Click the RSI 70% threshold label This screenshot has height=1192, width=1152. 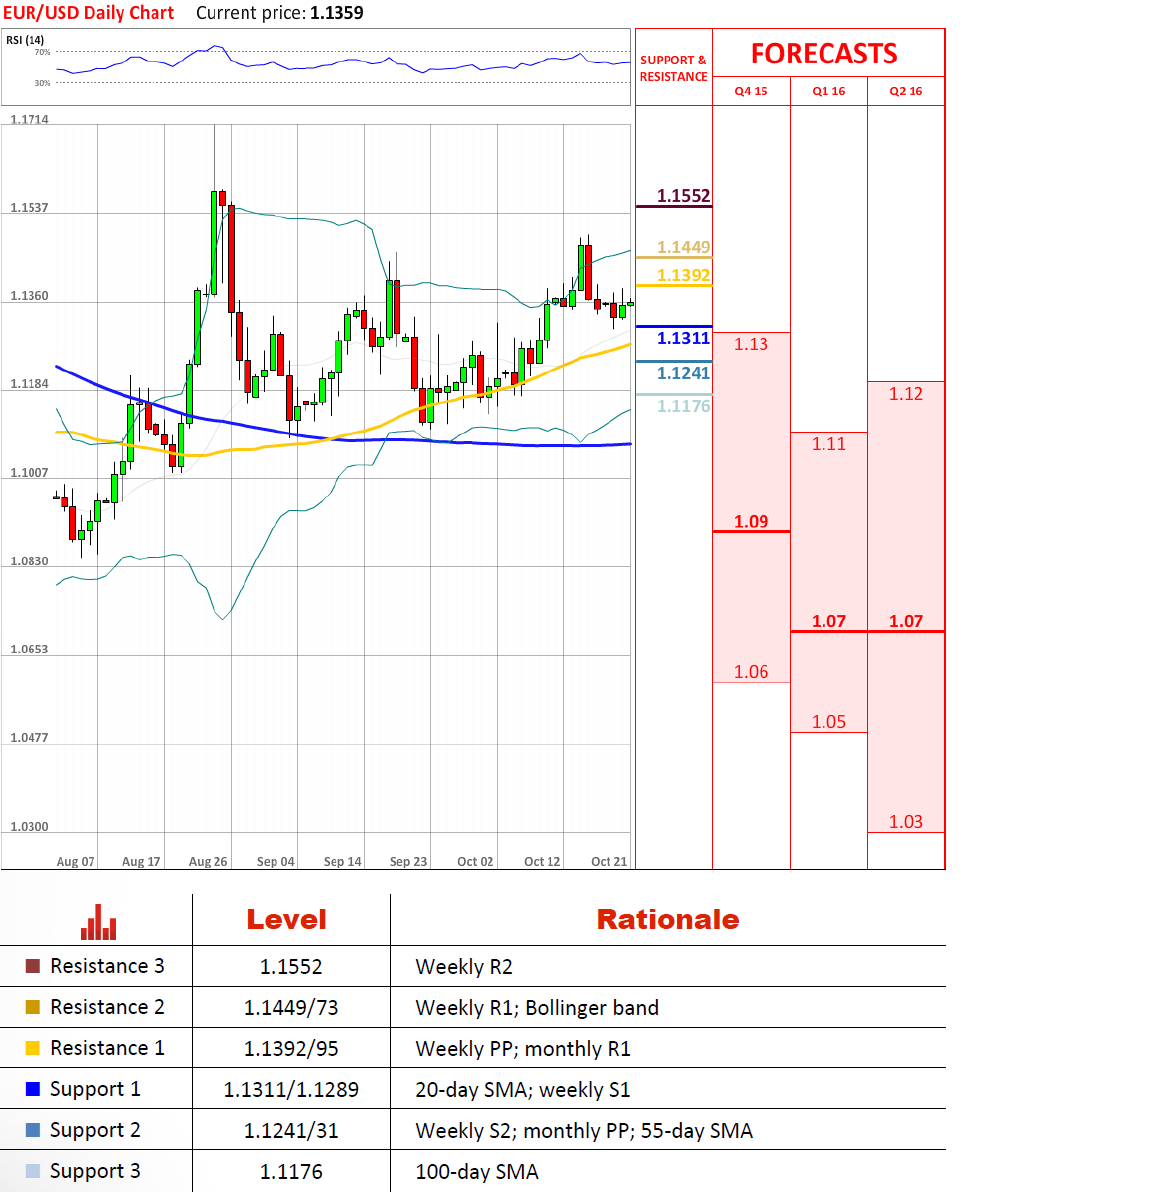pos(42,52)
